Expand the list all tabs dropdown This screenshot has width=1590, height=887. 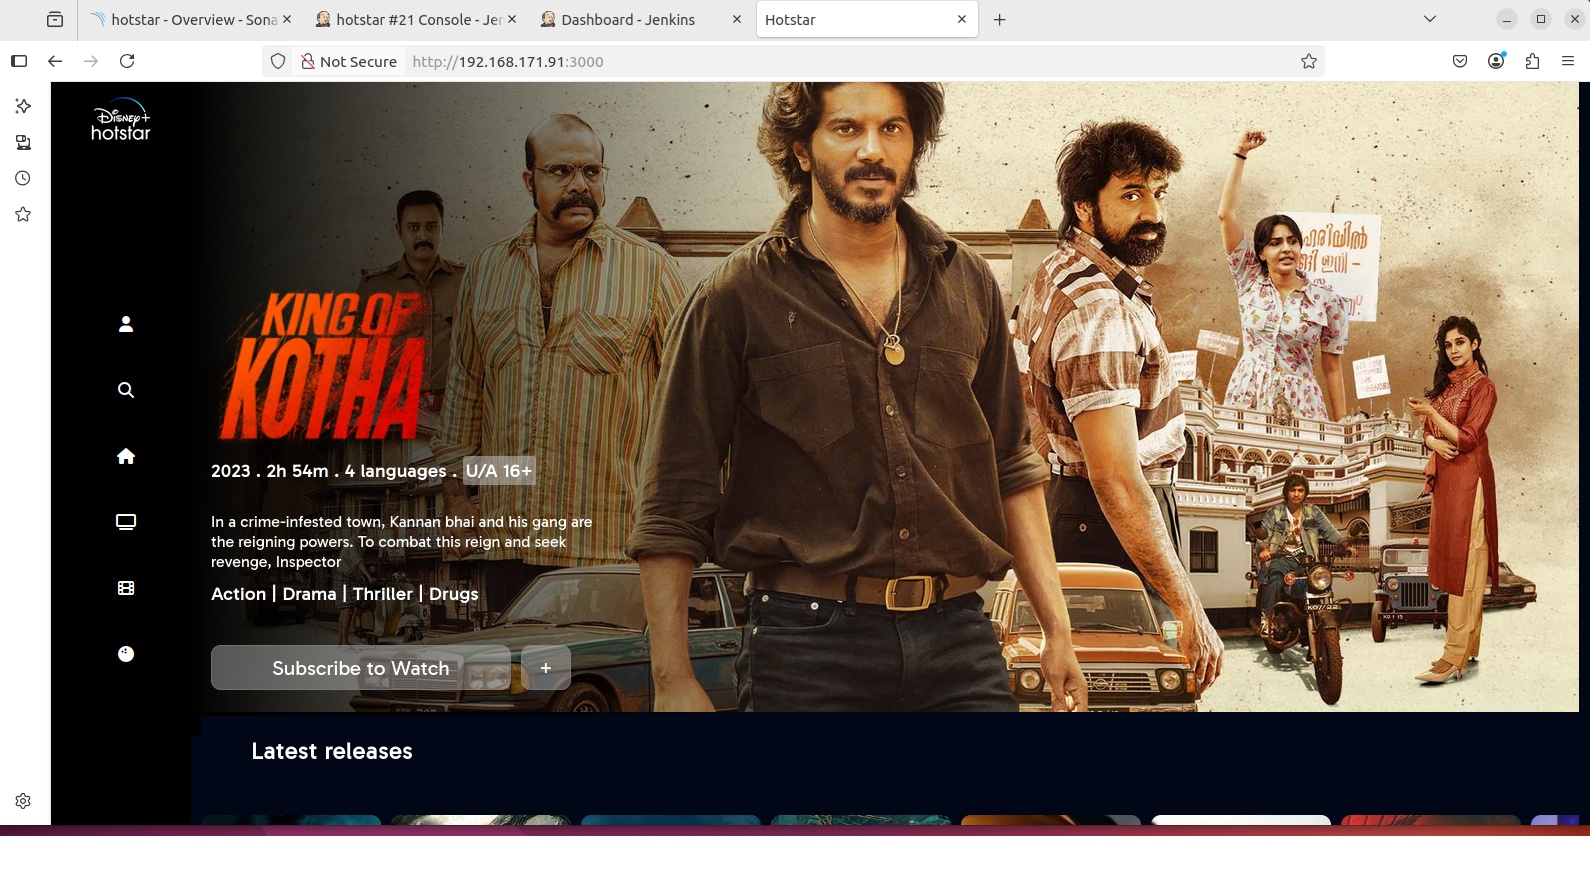(1430, 19)
